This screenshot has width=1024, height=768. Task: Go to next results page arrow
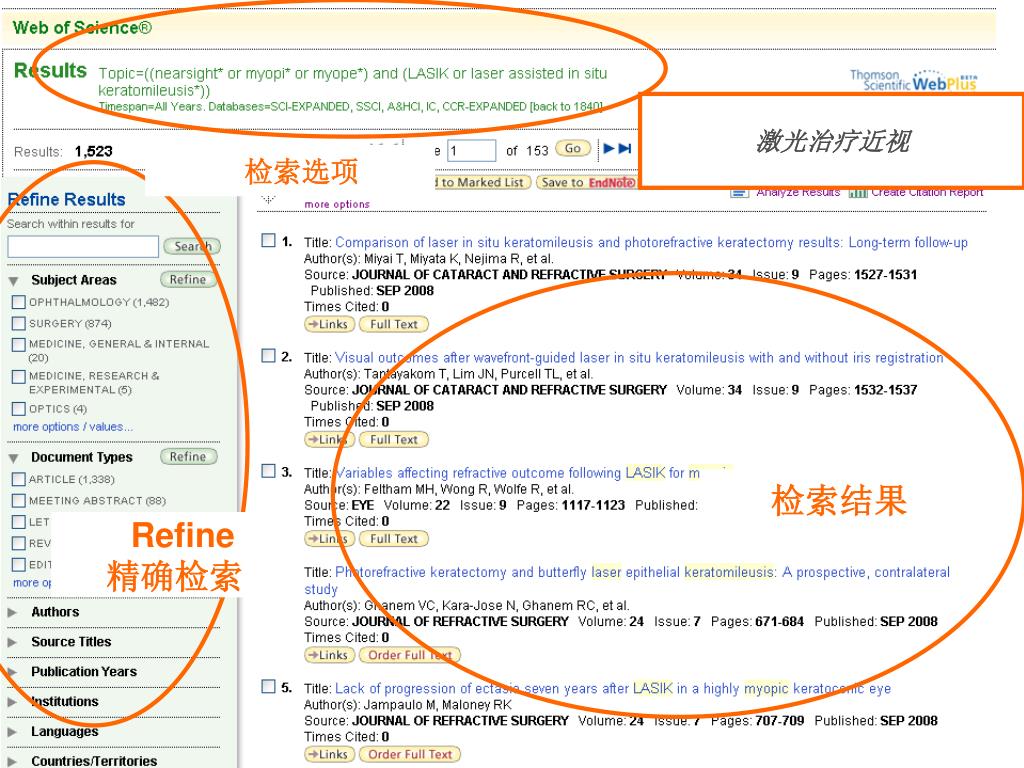(608, 148)
